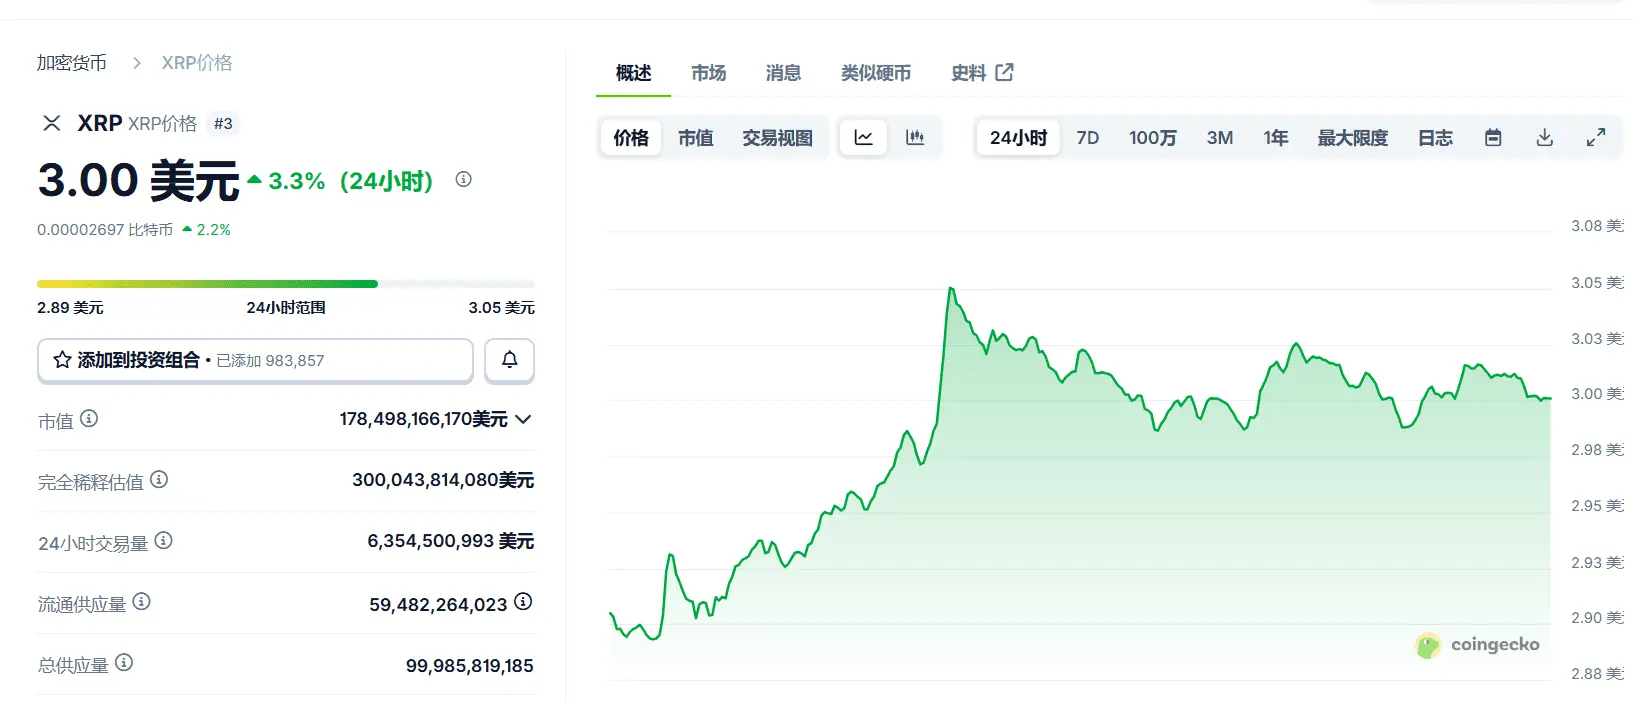
Task: Open the 类似硬币 tab
Action: [x=876, y=73]
